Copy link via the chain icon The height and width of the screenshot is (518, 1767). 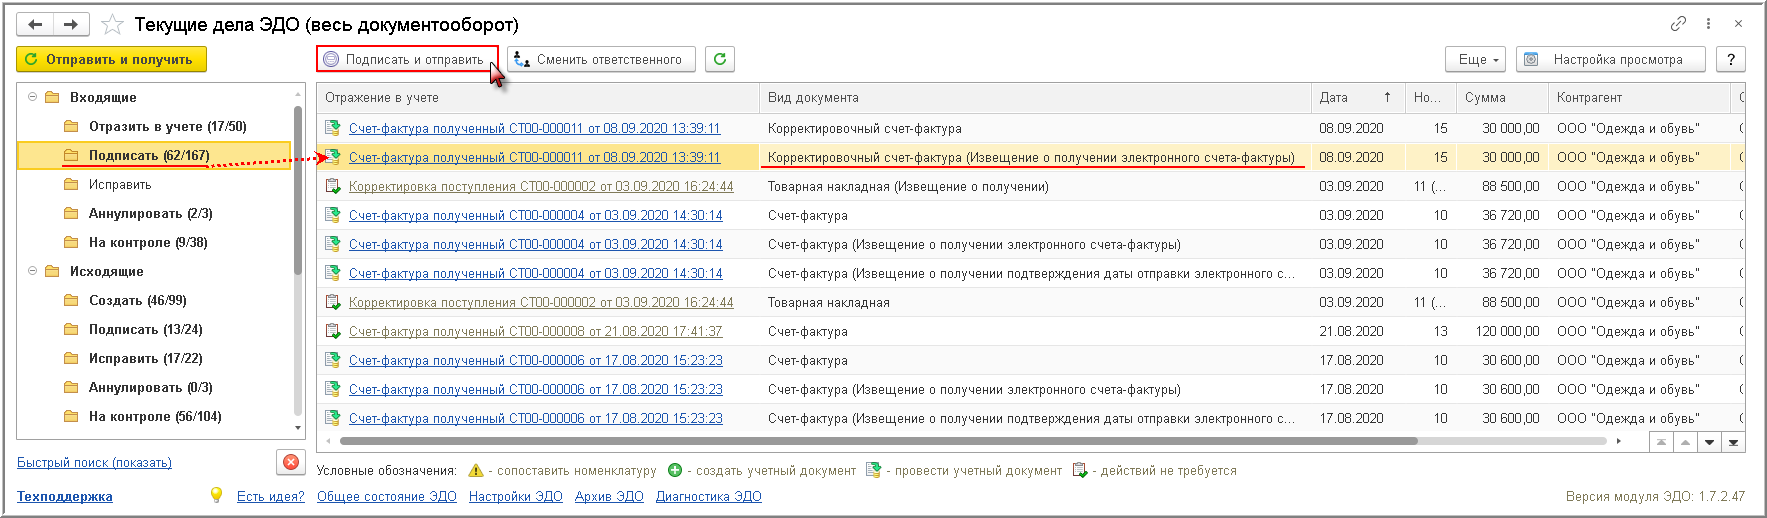(x=1678, y=24)
